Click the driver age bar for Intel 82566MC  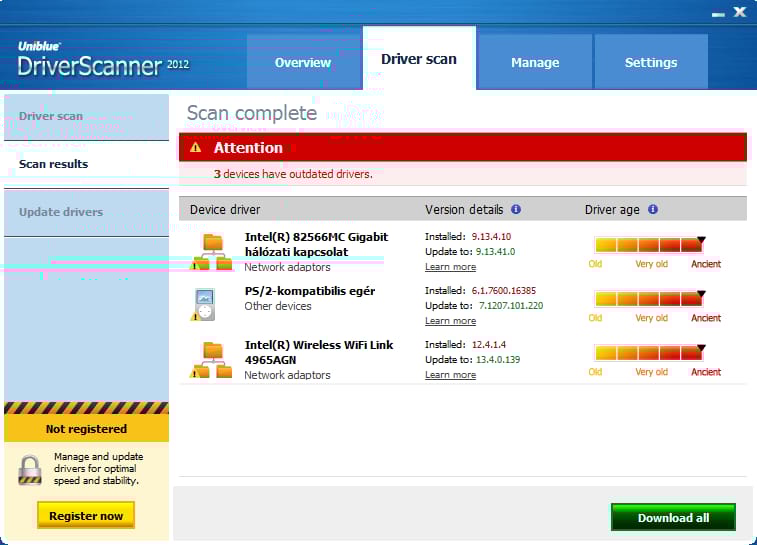tap(649, 245)
